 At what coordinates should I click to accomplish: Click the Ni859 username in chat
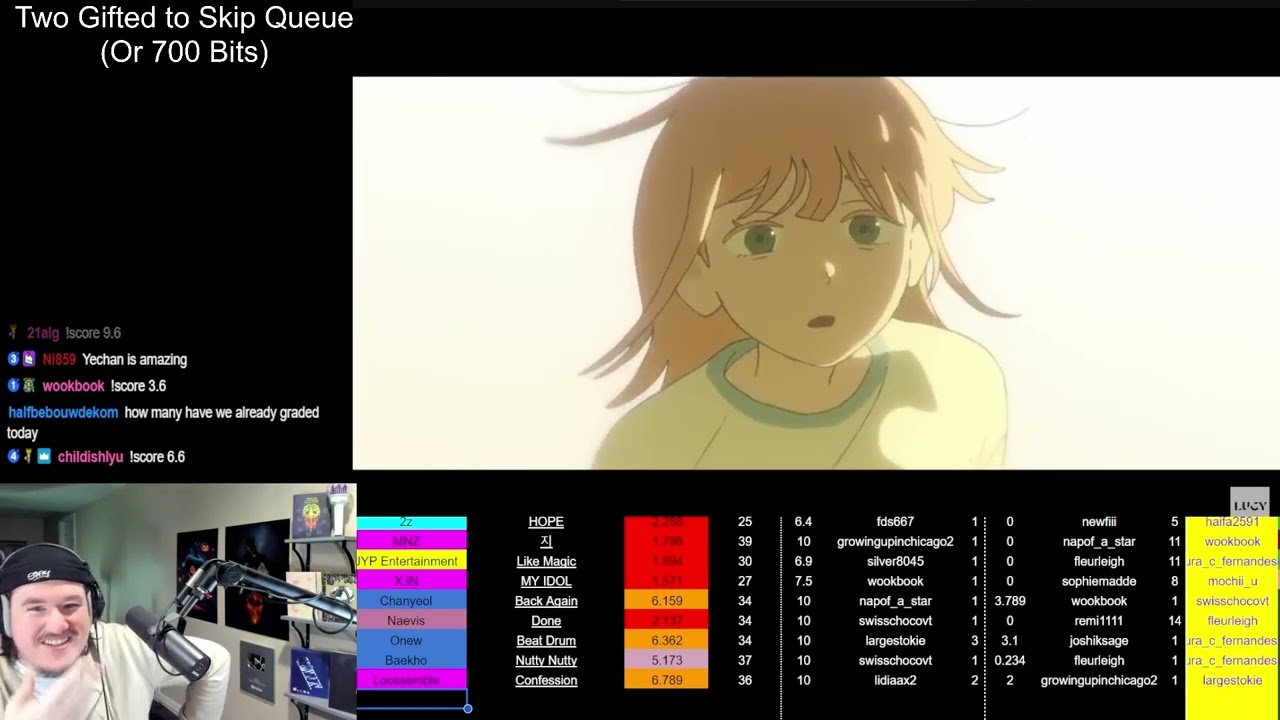pyautogui.click(x=59, y=359)
